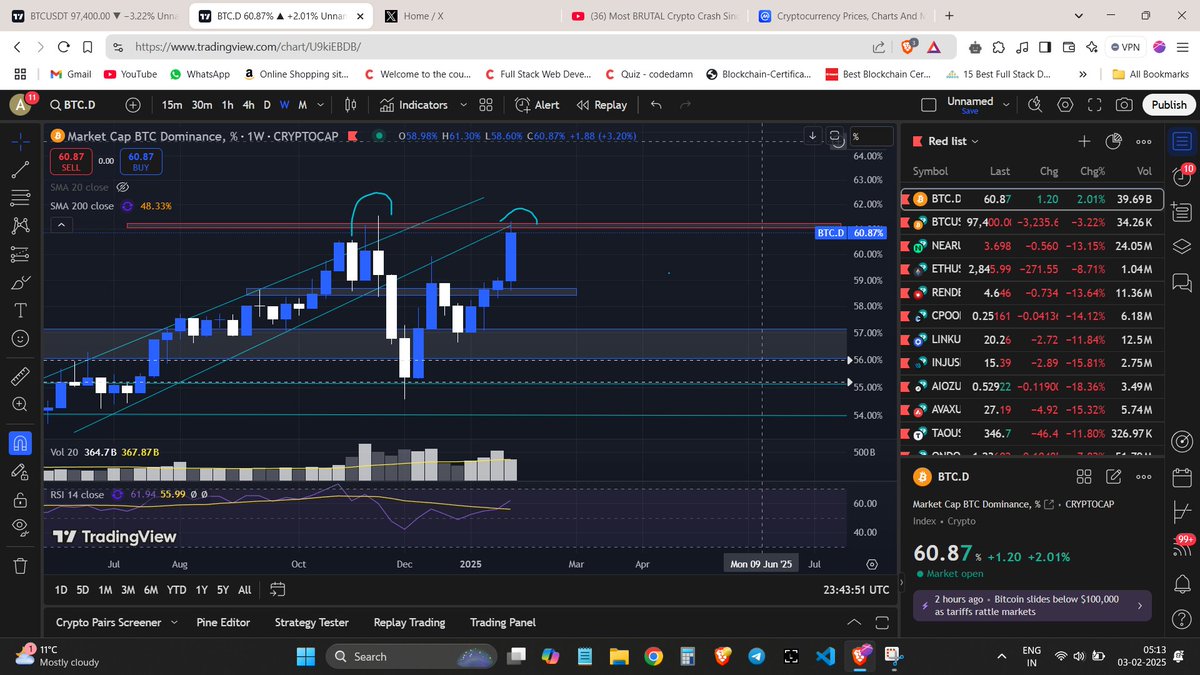The width and height of the screenshot is (1200, 675).
Task: Click the trash remove objects icon
Action: 20,565
